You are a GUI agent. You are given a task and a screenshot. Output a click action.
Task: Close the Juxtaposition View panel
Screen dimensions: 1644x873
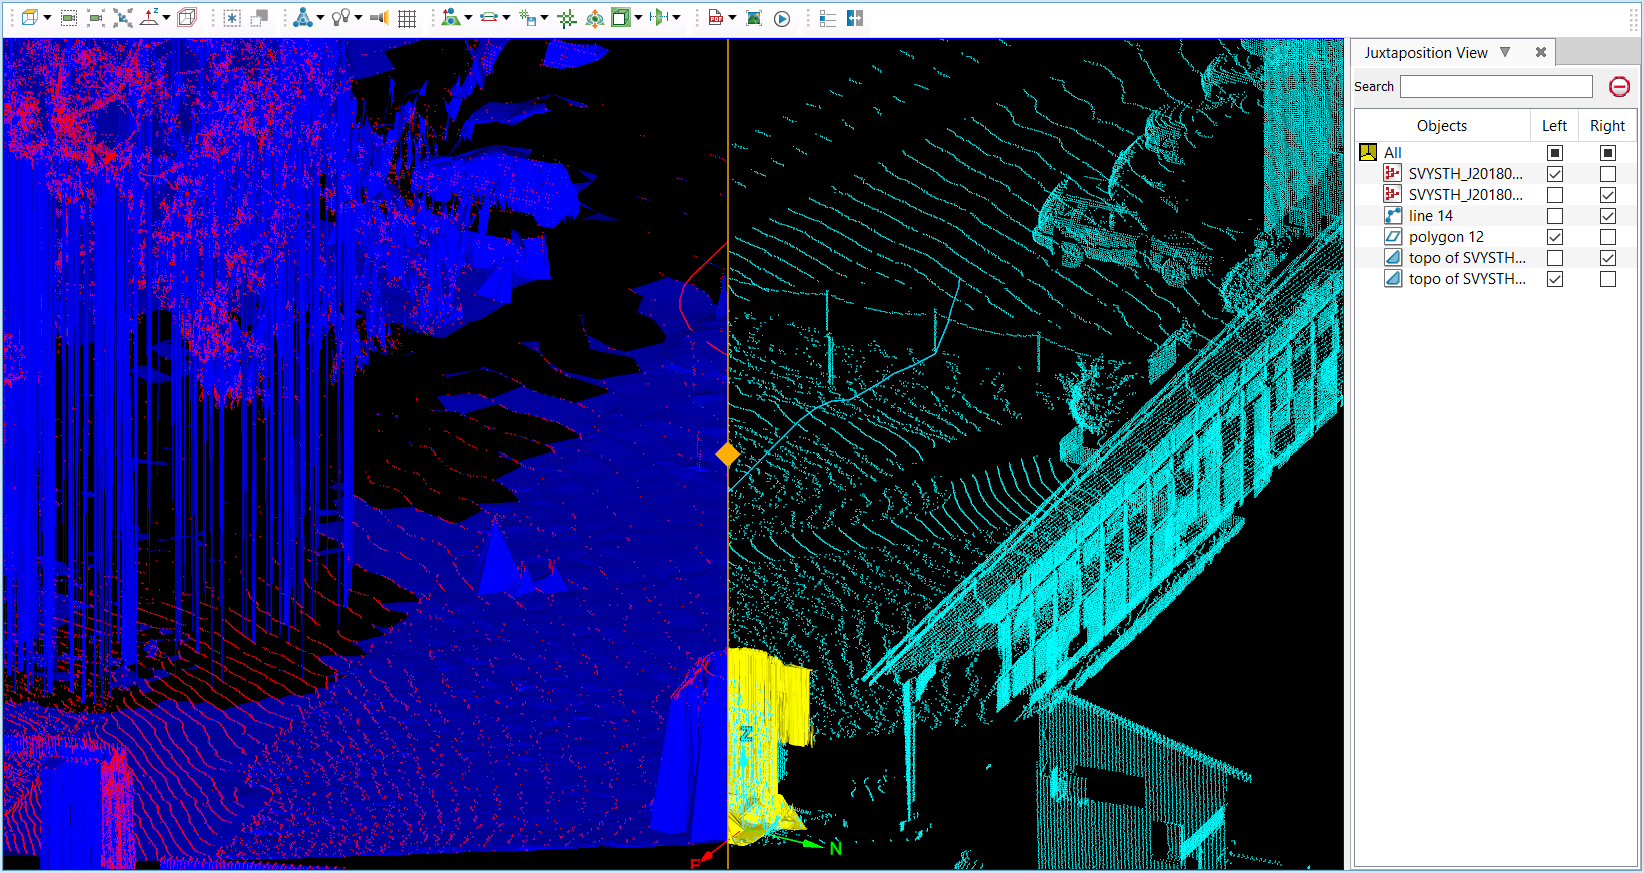click(1541, 52)
